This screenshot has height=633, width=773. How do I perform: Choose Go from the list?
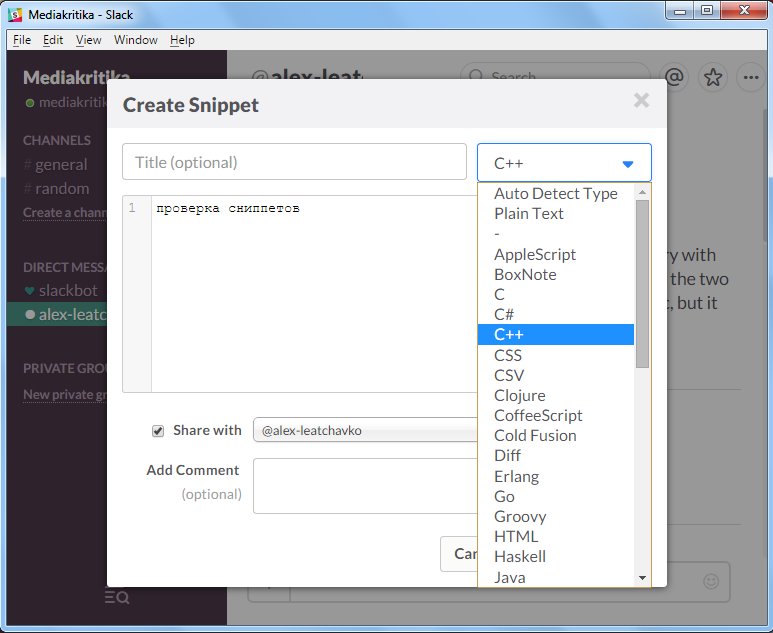point(556,496)
